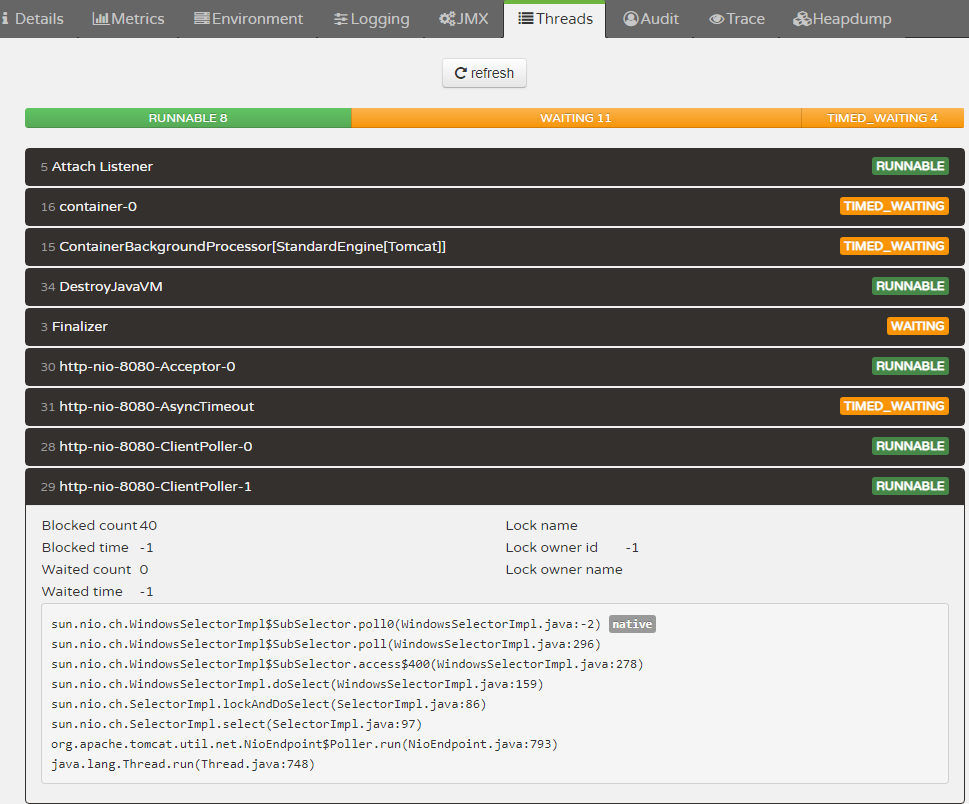969x804 pixels.
Task: Click the RUNNABLE 8 progress segment
Action: [x=188, y=118]
